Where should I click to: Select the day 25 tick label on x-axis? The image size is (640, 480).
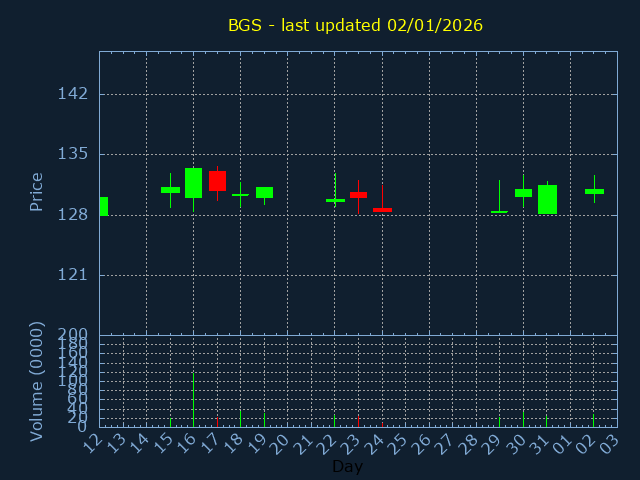pos(401,441)
